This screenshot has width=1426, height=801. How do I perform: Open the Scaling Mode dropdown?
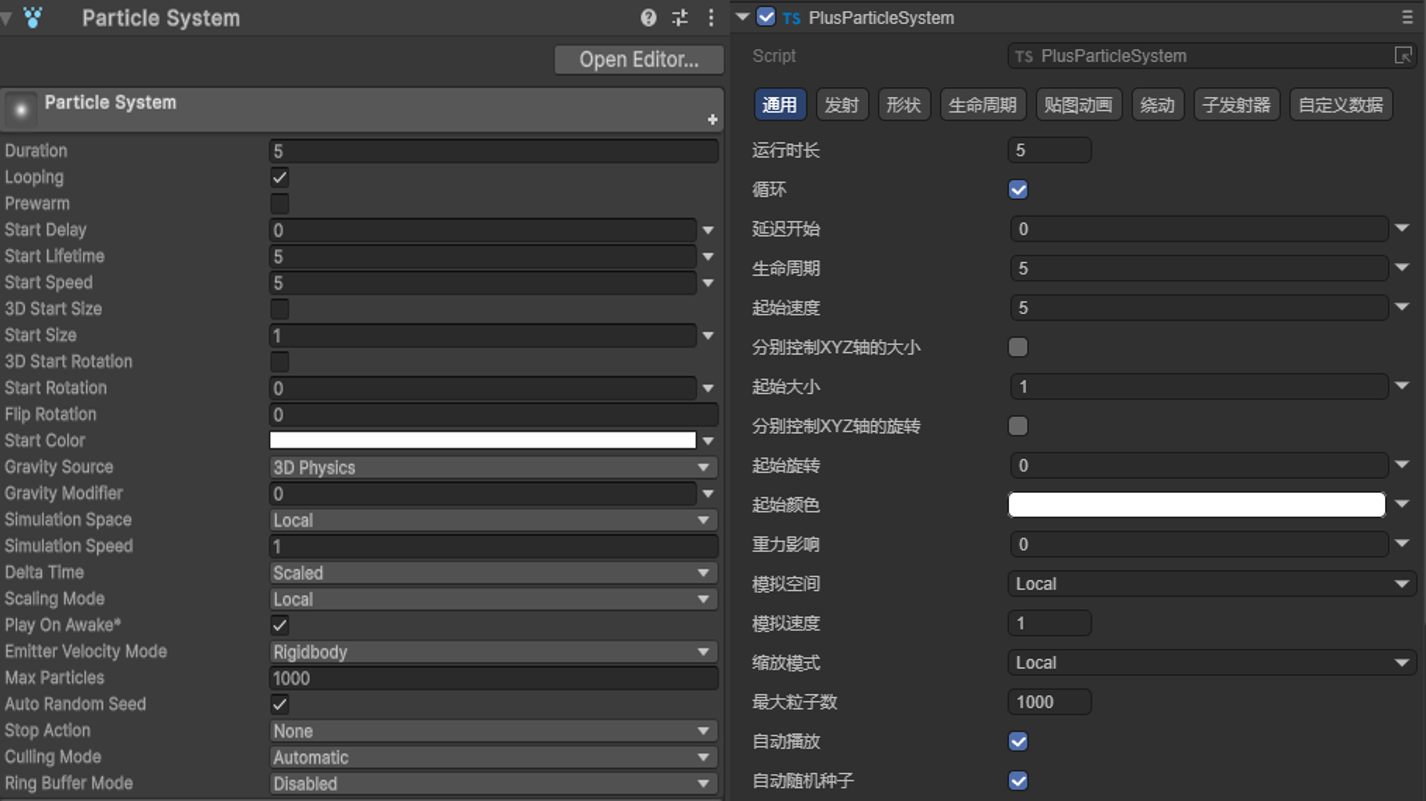pos(493,599)
